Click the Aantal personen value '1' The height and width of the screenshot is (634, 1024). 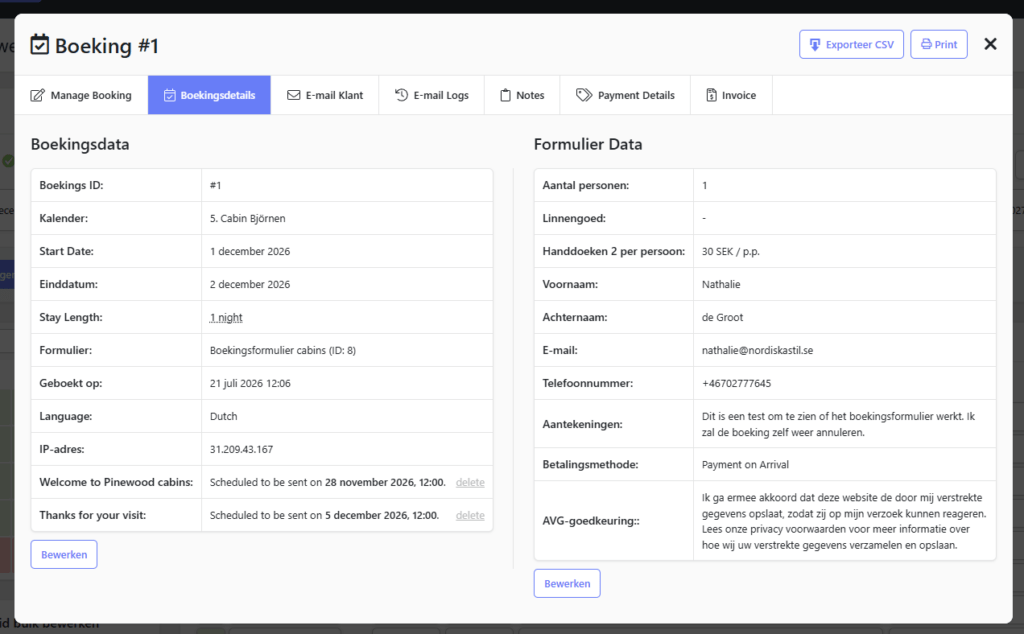tap(705, 185)
